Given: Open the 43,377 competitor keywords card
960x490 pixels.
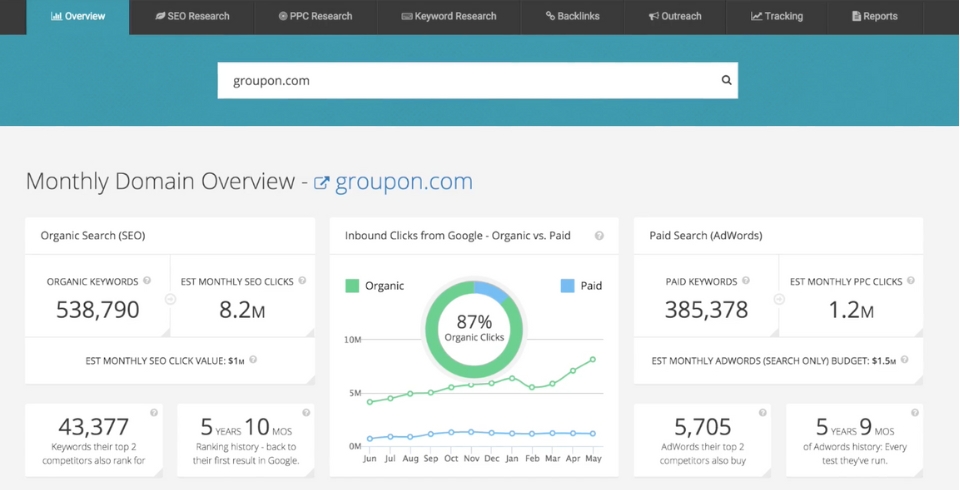Looking at the screenshot, I should click(x=94, y=440).
